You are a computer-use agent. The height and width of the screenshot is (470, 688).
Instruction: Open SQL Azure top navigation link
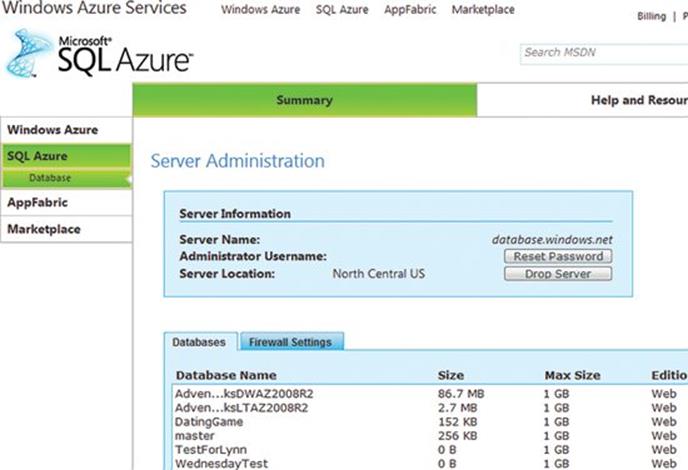(342, 10)
